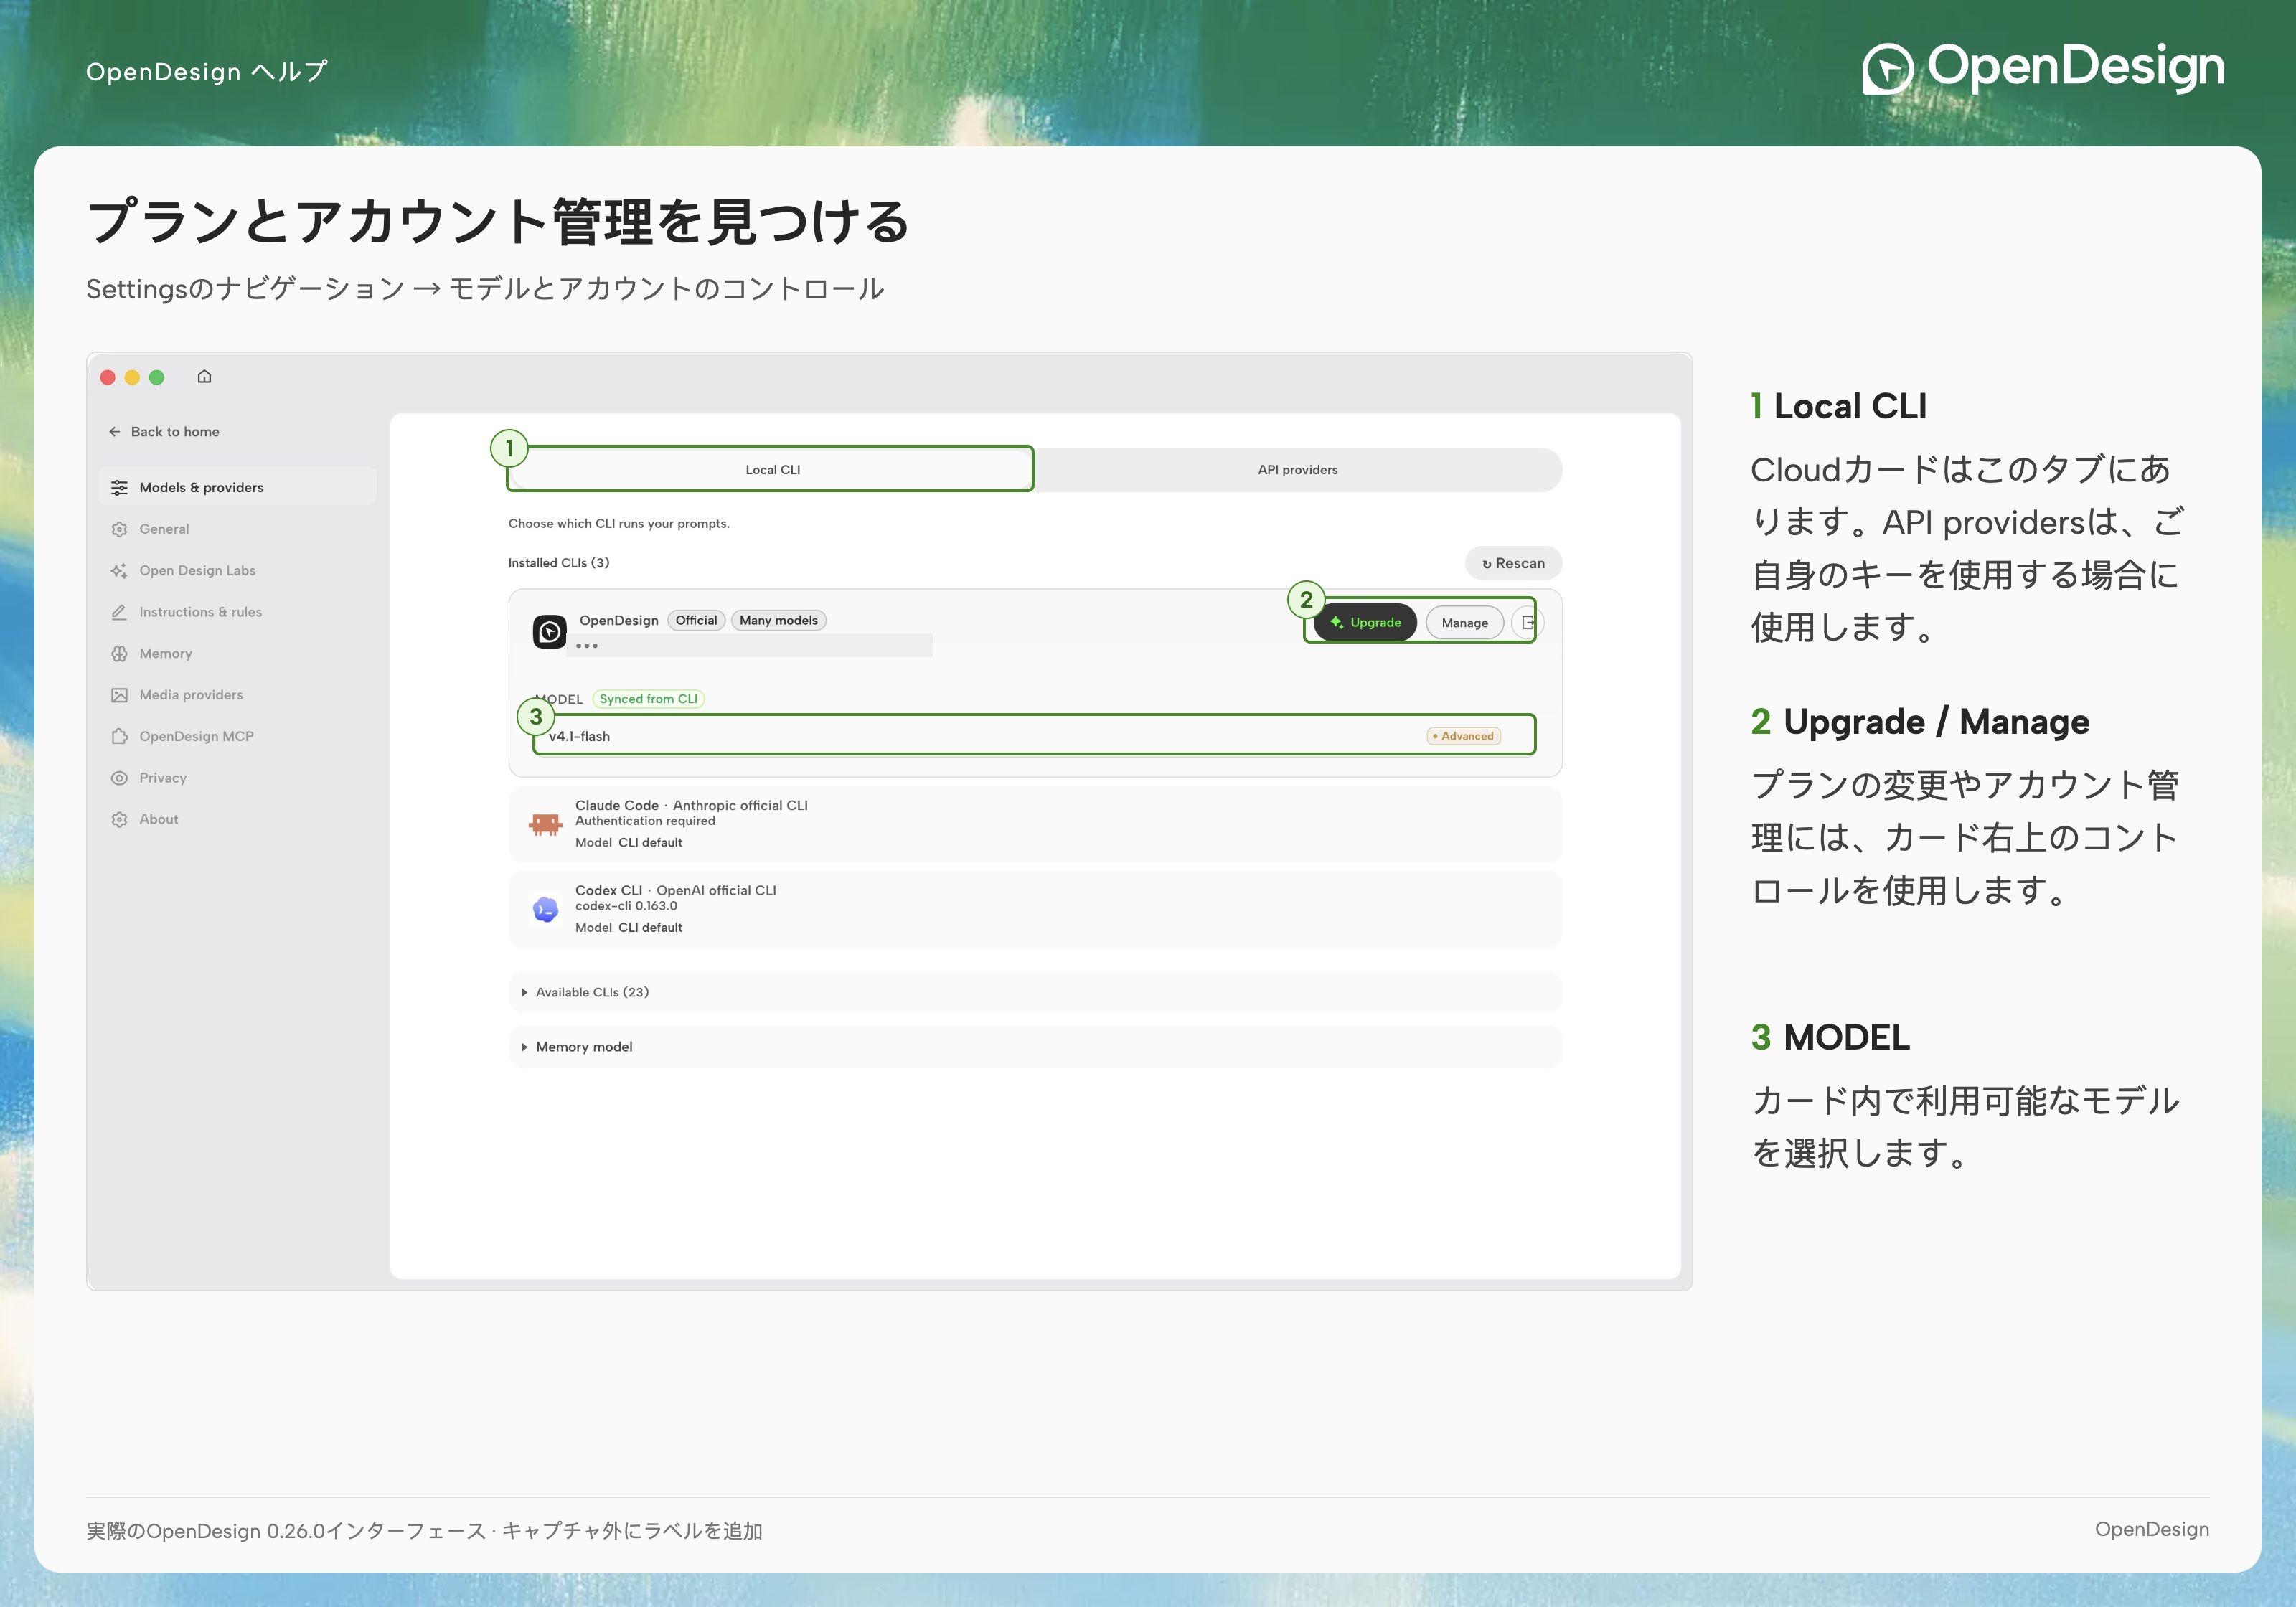Viewport: 2296px width, 1607px height.
Task: Click the Many models tag
Action: coord(778,621)
